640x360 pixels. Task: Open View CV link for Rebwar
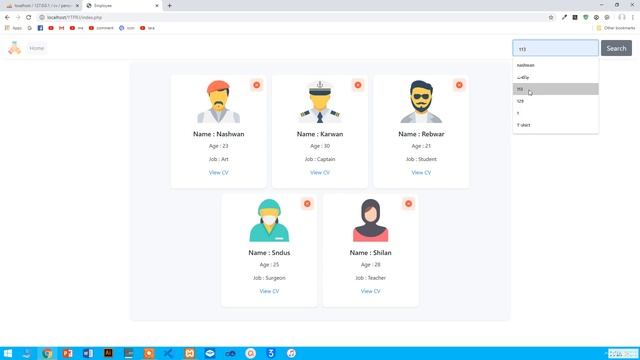[421, 173]
